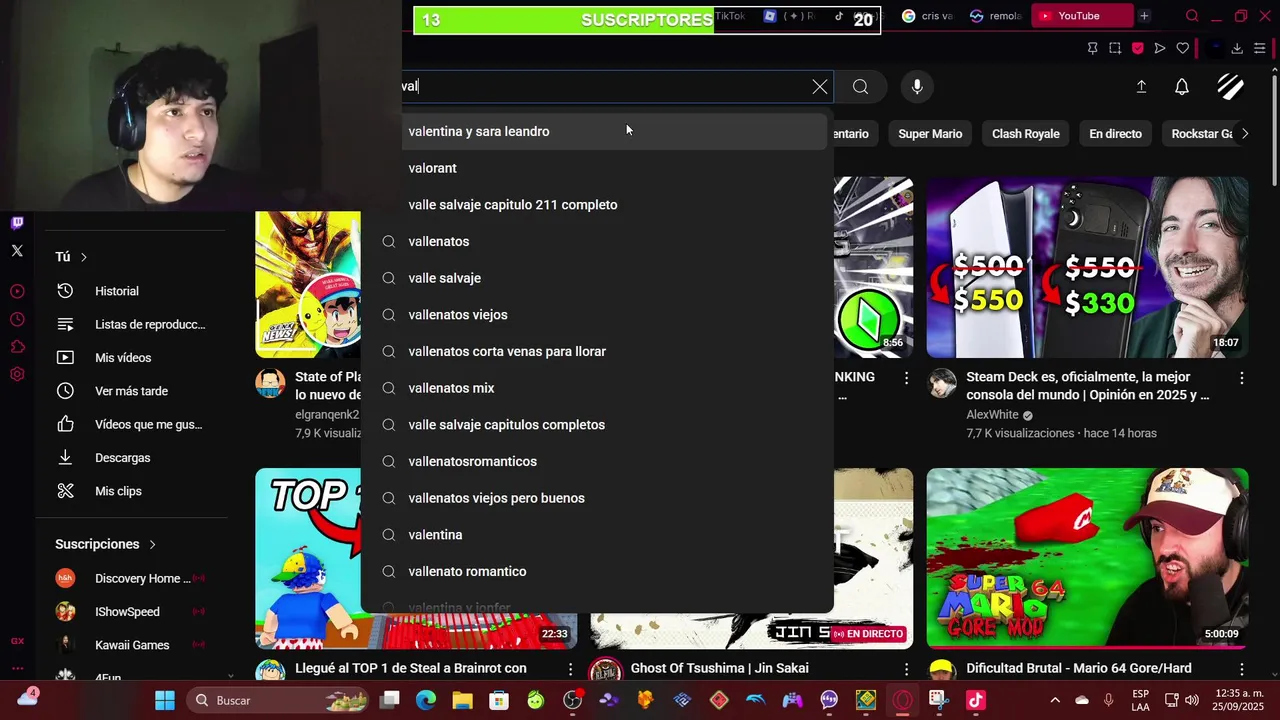Image resolution: width=1280 pixels, height=720 pixels.
Task: Go to 'Mis vídeos'
Action: 132,358
